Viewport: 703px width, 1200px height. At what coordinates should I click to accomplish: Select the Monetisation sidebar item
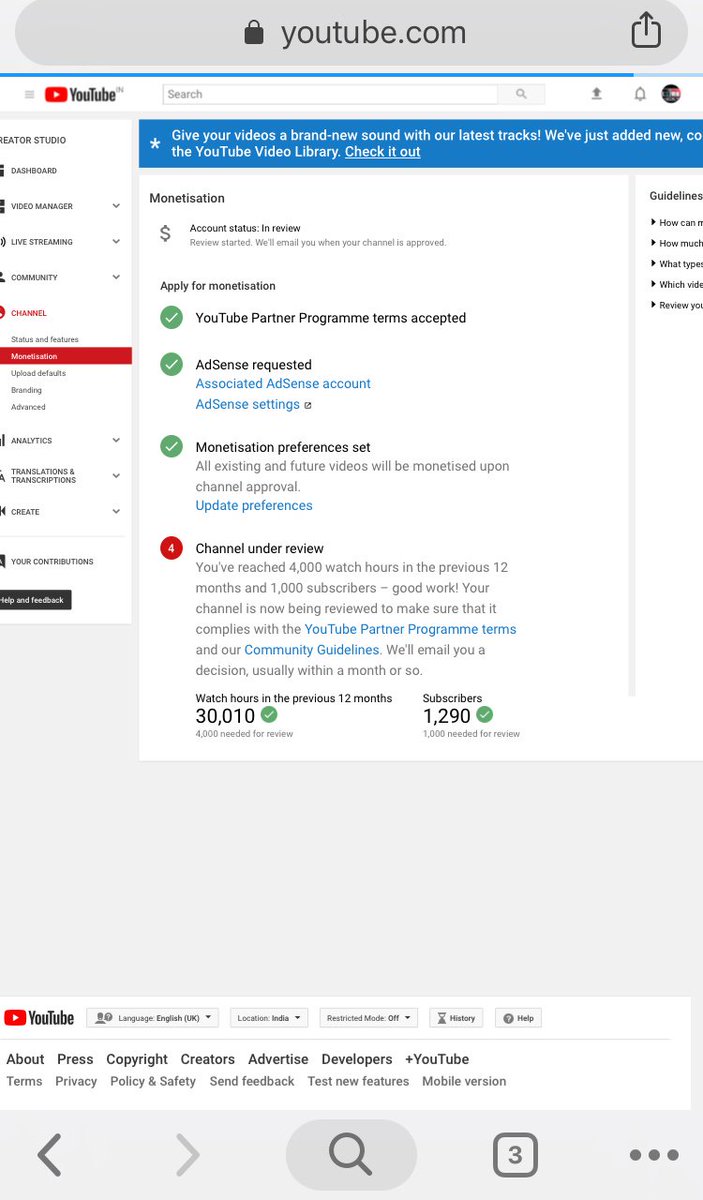[66, 356]
